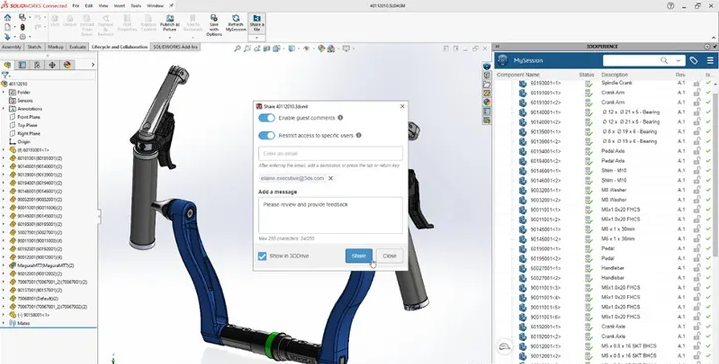This screenshot has width=719, height=364.
Task: Open the MySession hamburger menu
Action: (710, 61)
